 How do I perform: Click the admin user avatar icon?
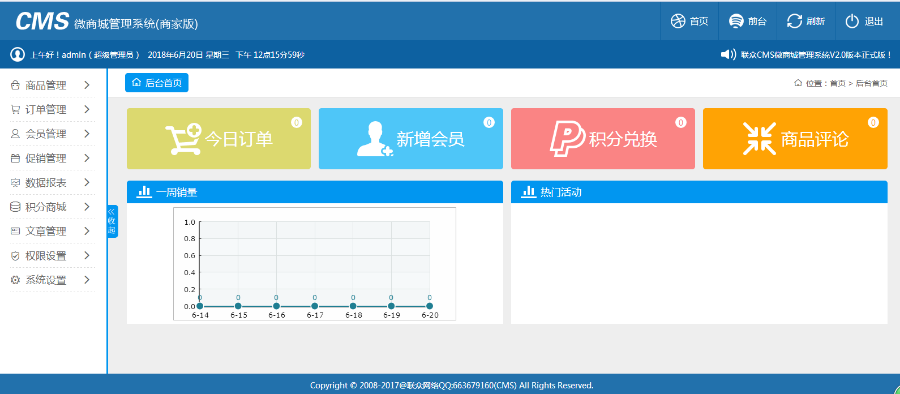[18, 55]
